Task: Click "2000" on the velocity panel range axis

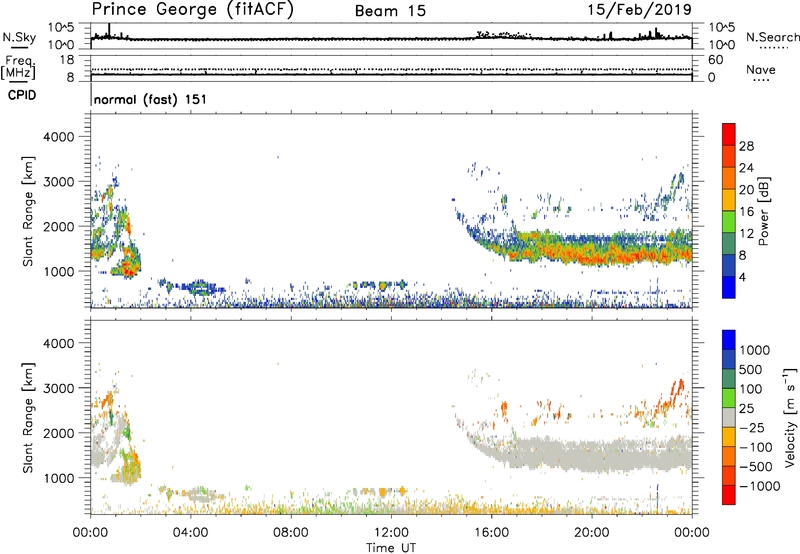Action: (x=59, y=433)
